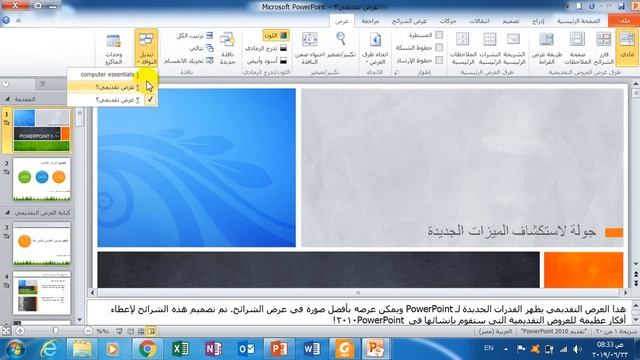Open the Review ribbon tab
Viewport: 640px width, 360px height.
coord(370,21)
